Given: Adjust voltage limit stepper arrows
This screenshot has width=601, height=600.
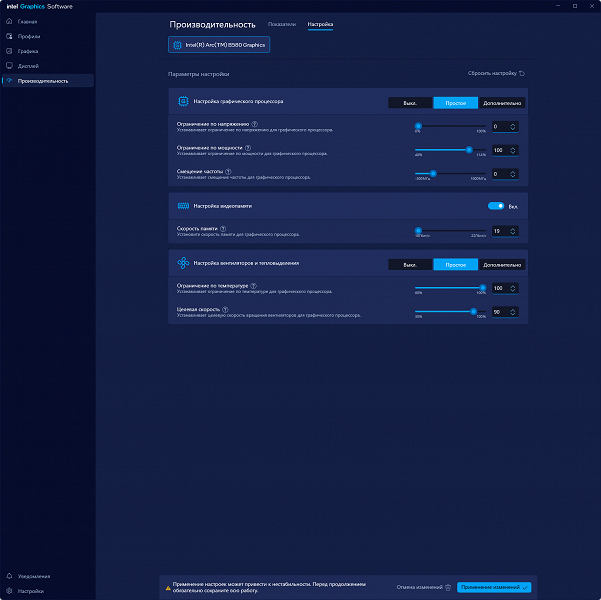Looking at the screenshot, I should [513, 127].
